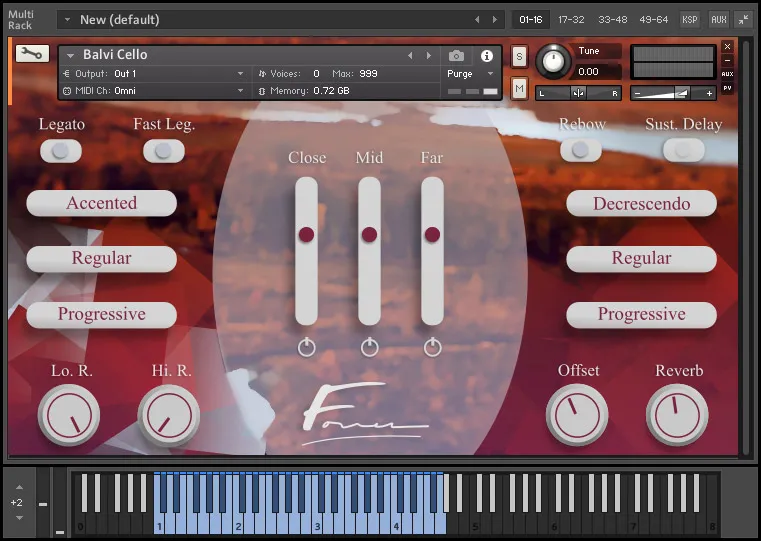Viewport: 761px width, 541px height.
Task: Click the Multi Rack label
Action: click(x=20, y=20)
